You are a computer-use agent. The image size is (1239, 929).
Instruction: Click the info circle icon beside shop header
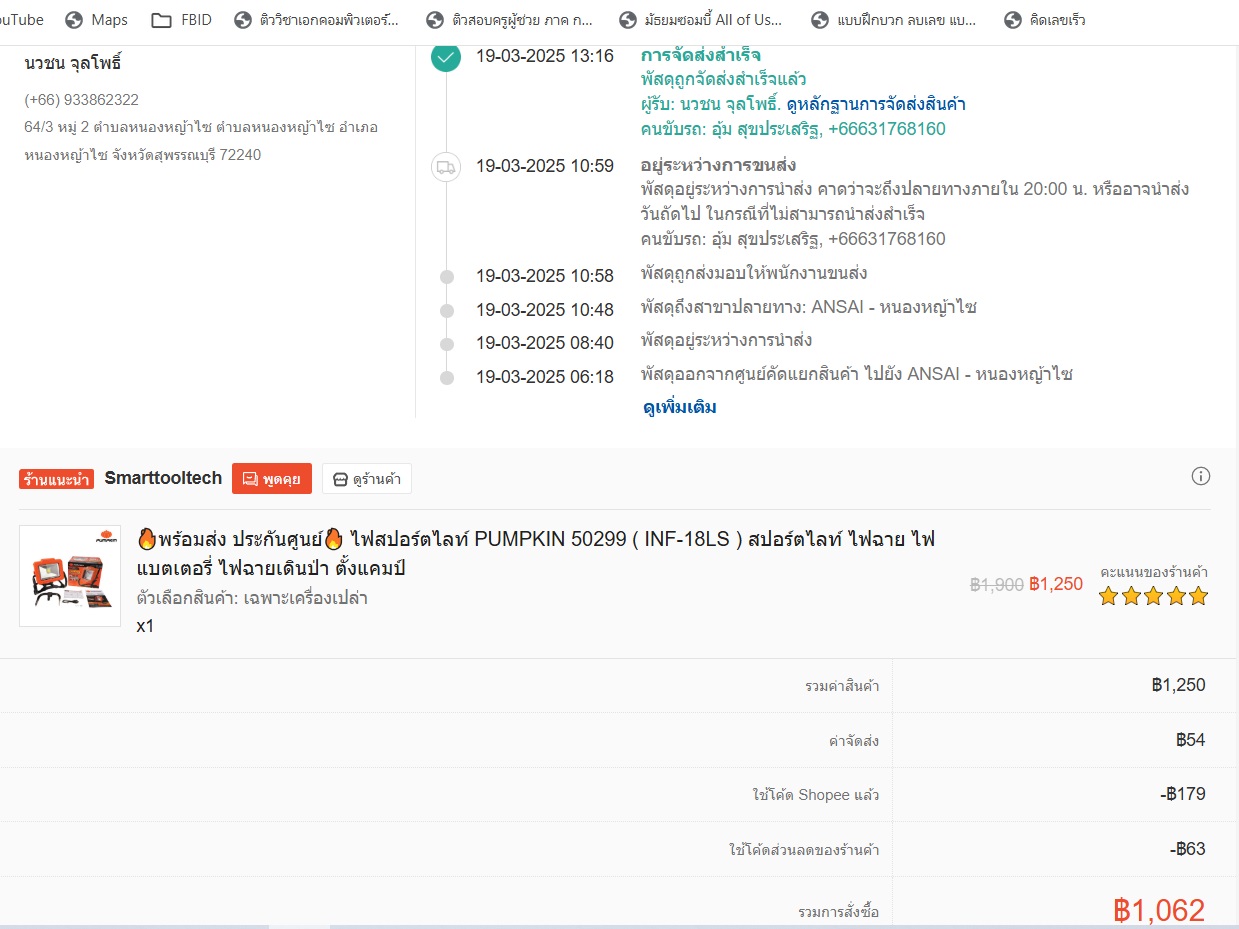(x=1201, y=476)
